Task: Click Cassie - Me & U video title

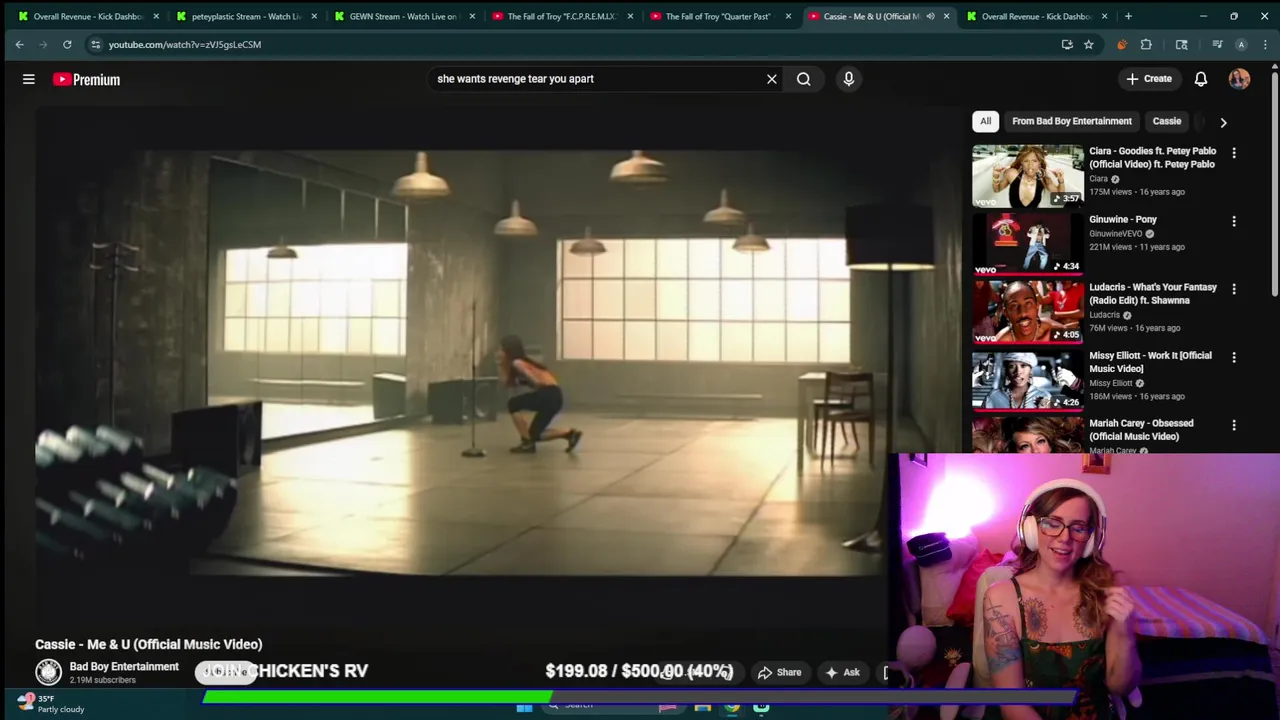Action: pyautogui.click(x=149, y=644)
